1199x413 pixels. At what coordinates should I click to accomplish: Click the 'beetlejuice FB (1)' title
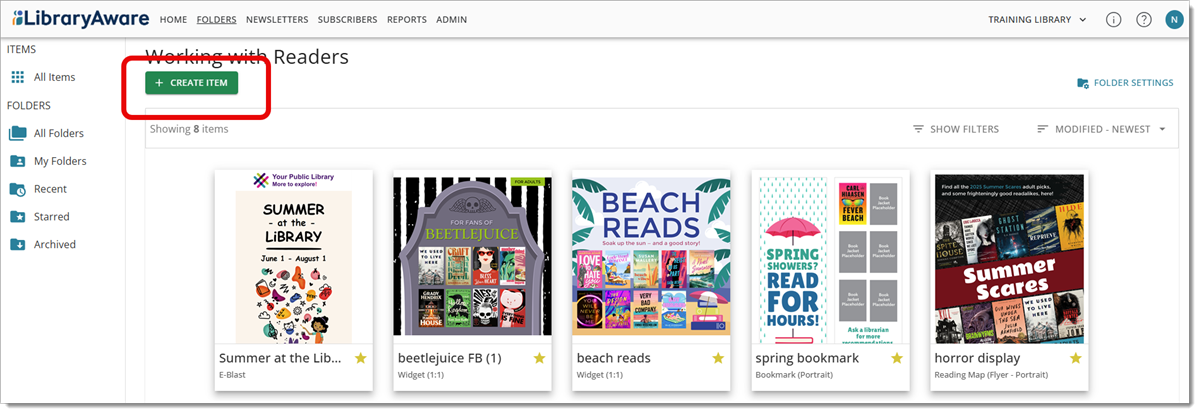(x=450, y=358)
